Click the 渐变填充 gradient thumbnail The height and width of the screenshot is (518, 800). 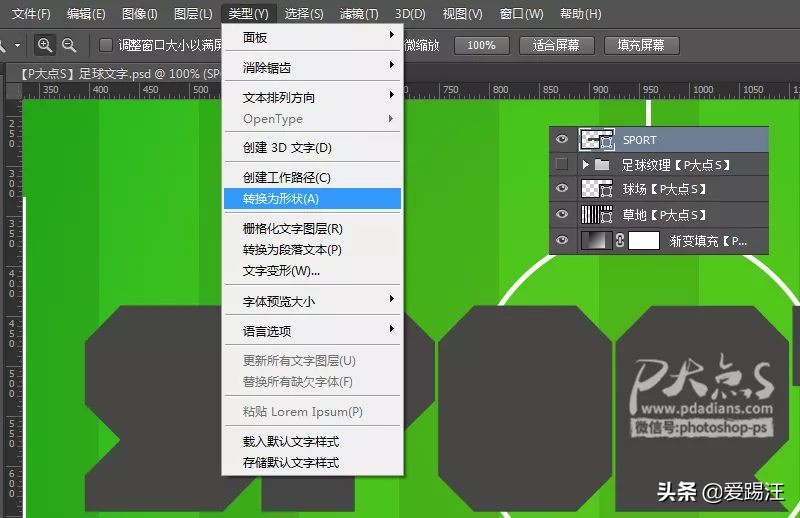(x=596, y=240)
